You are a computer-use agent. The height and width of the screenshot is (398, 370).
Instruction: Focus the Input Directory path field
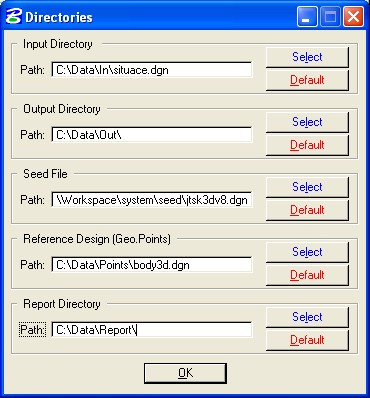click(152, 70)
